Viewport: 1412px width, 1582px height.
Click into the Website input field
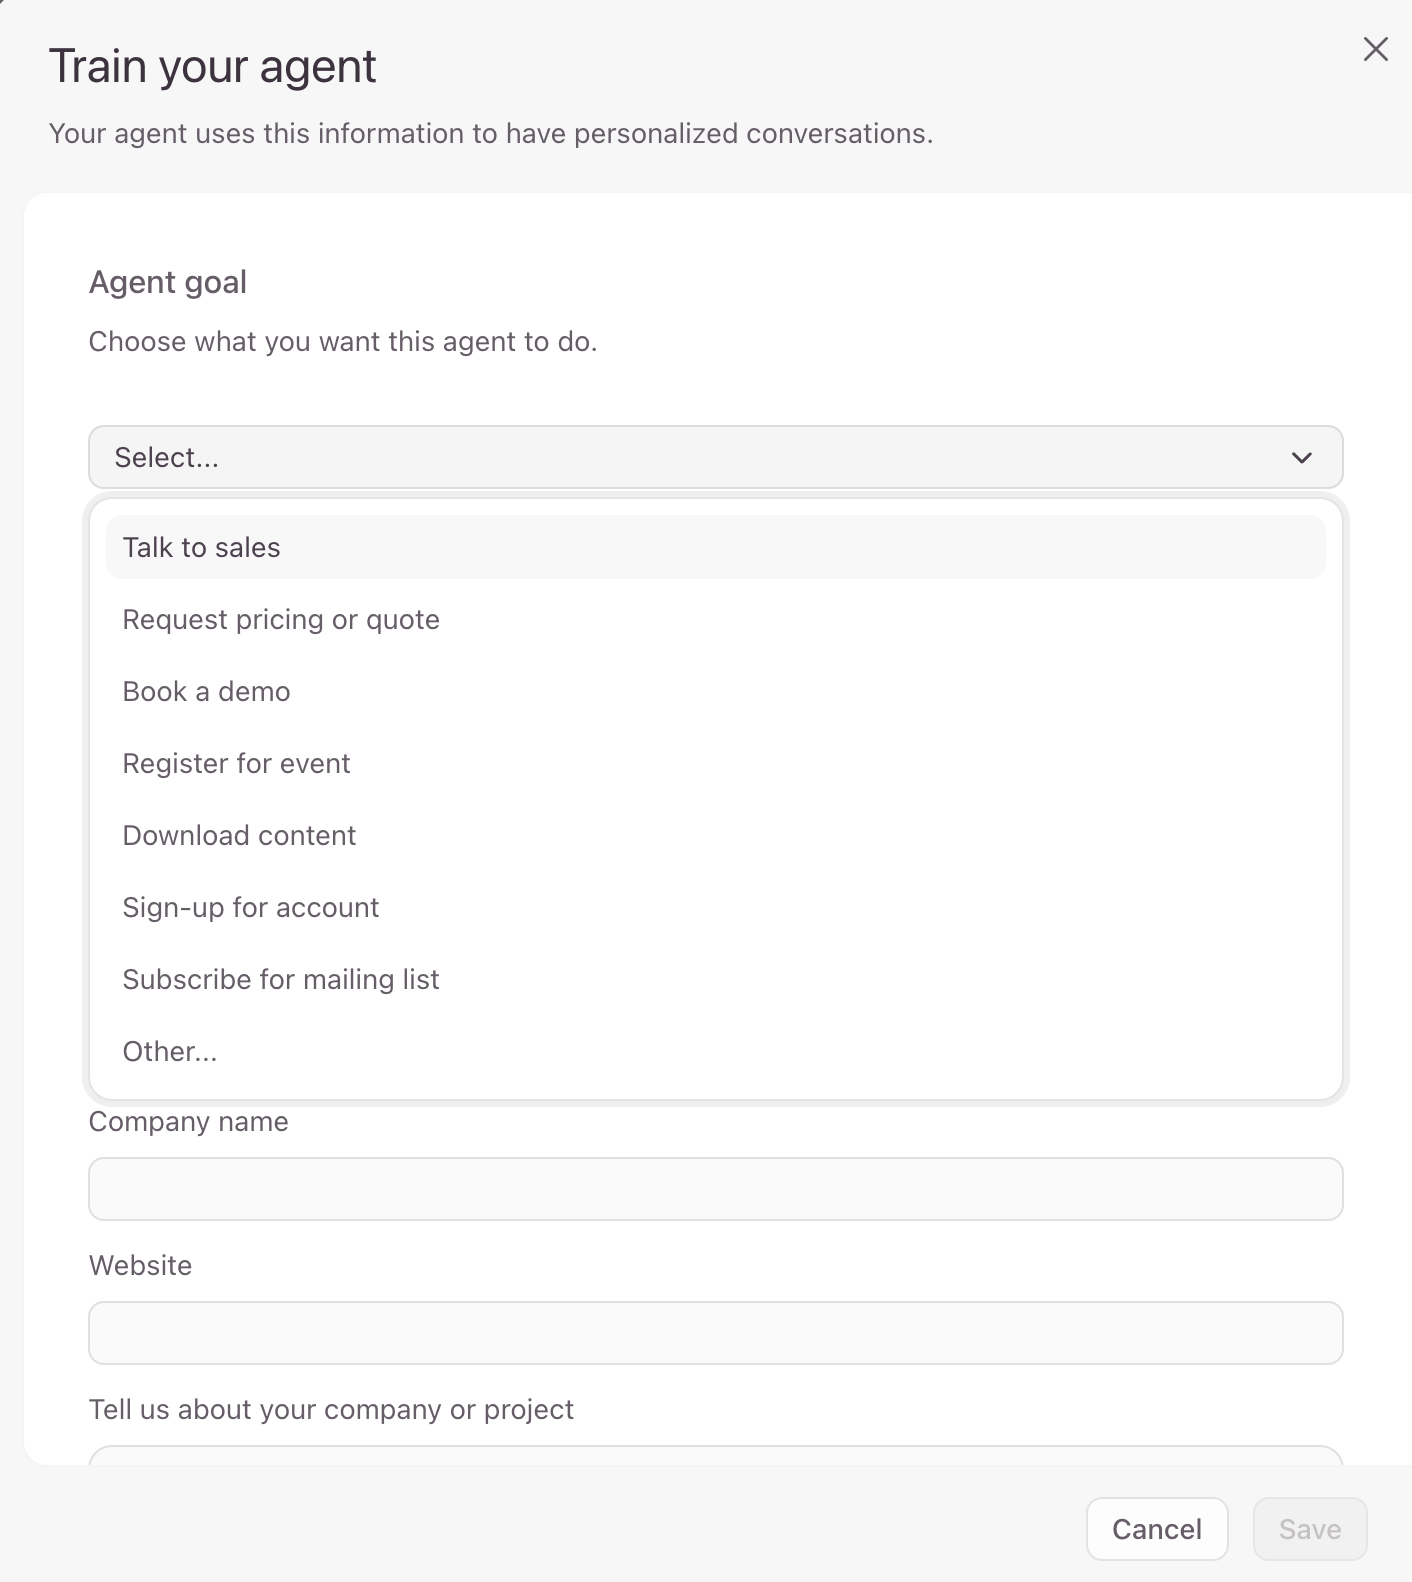point(715,1333)
